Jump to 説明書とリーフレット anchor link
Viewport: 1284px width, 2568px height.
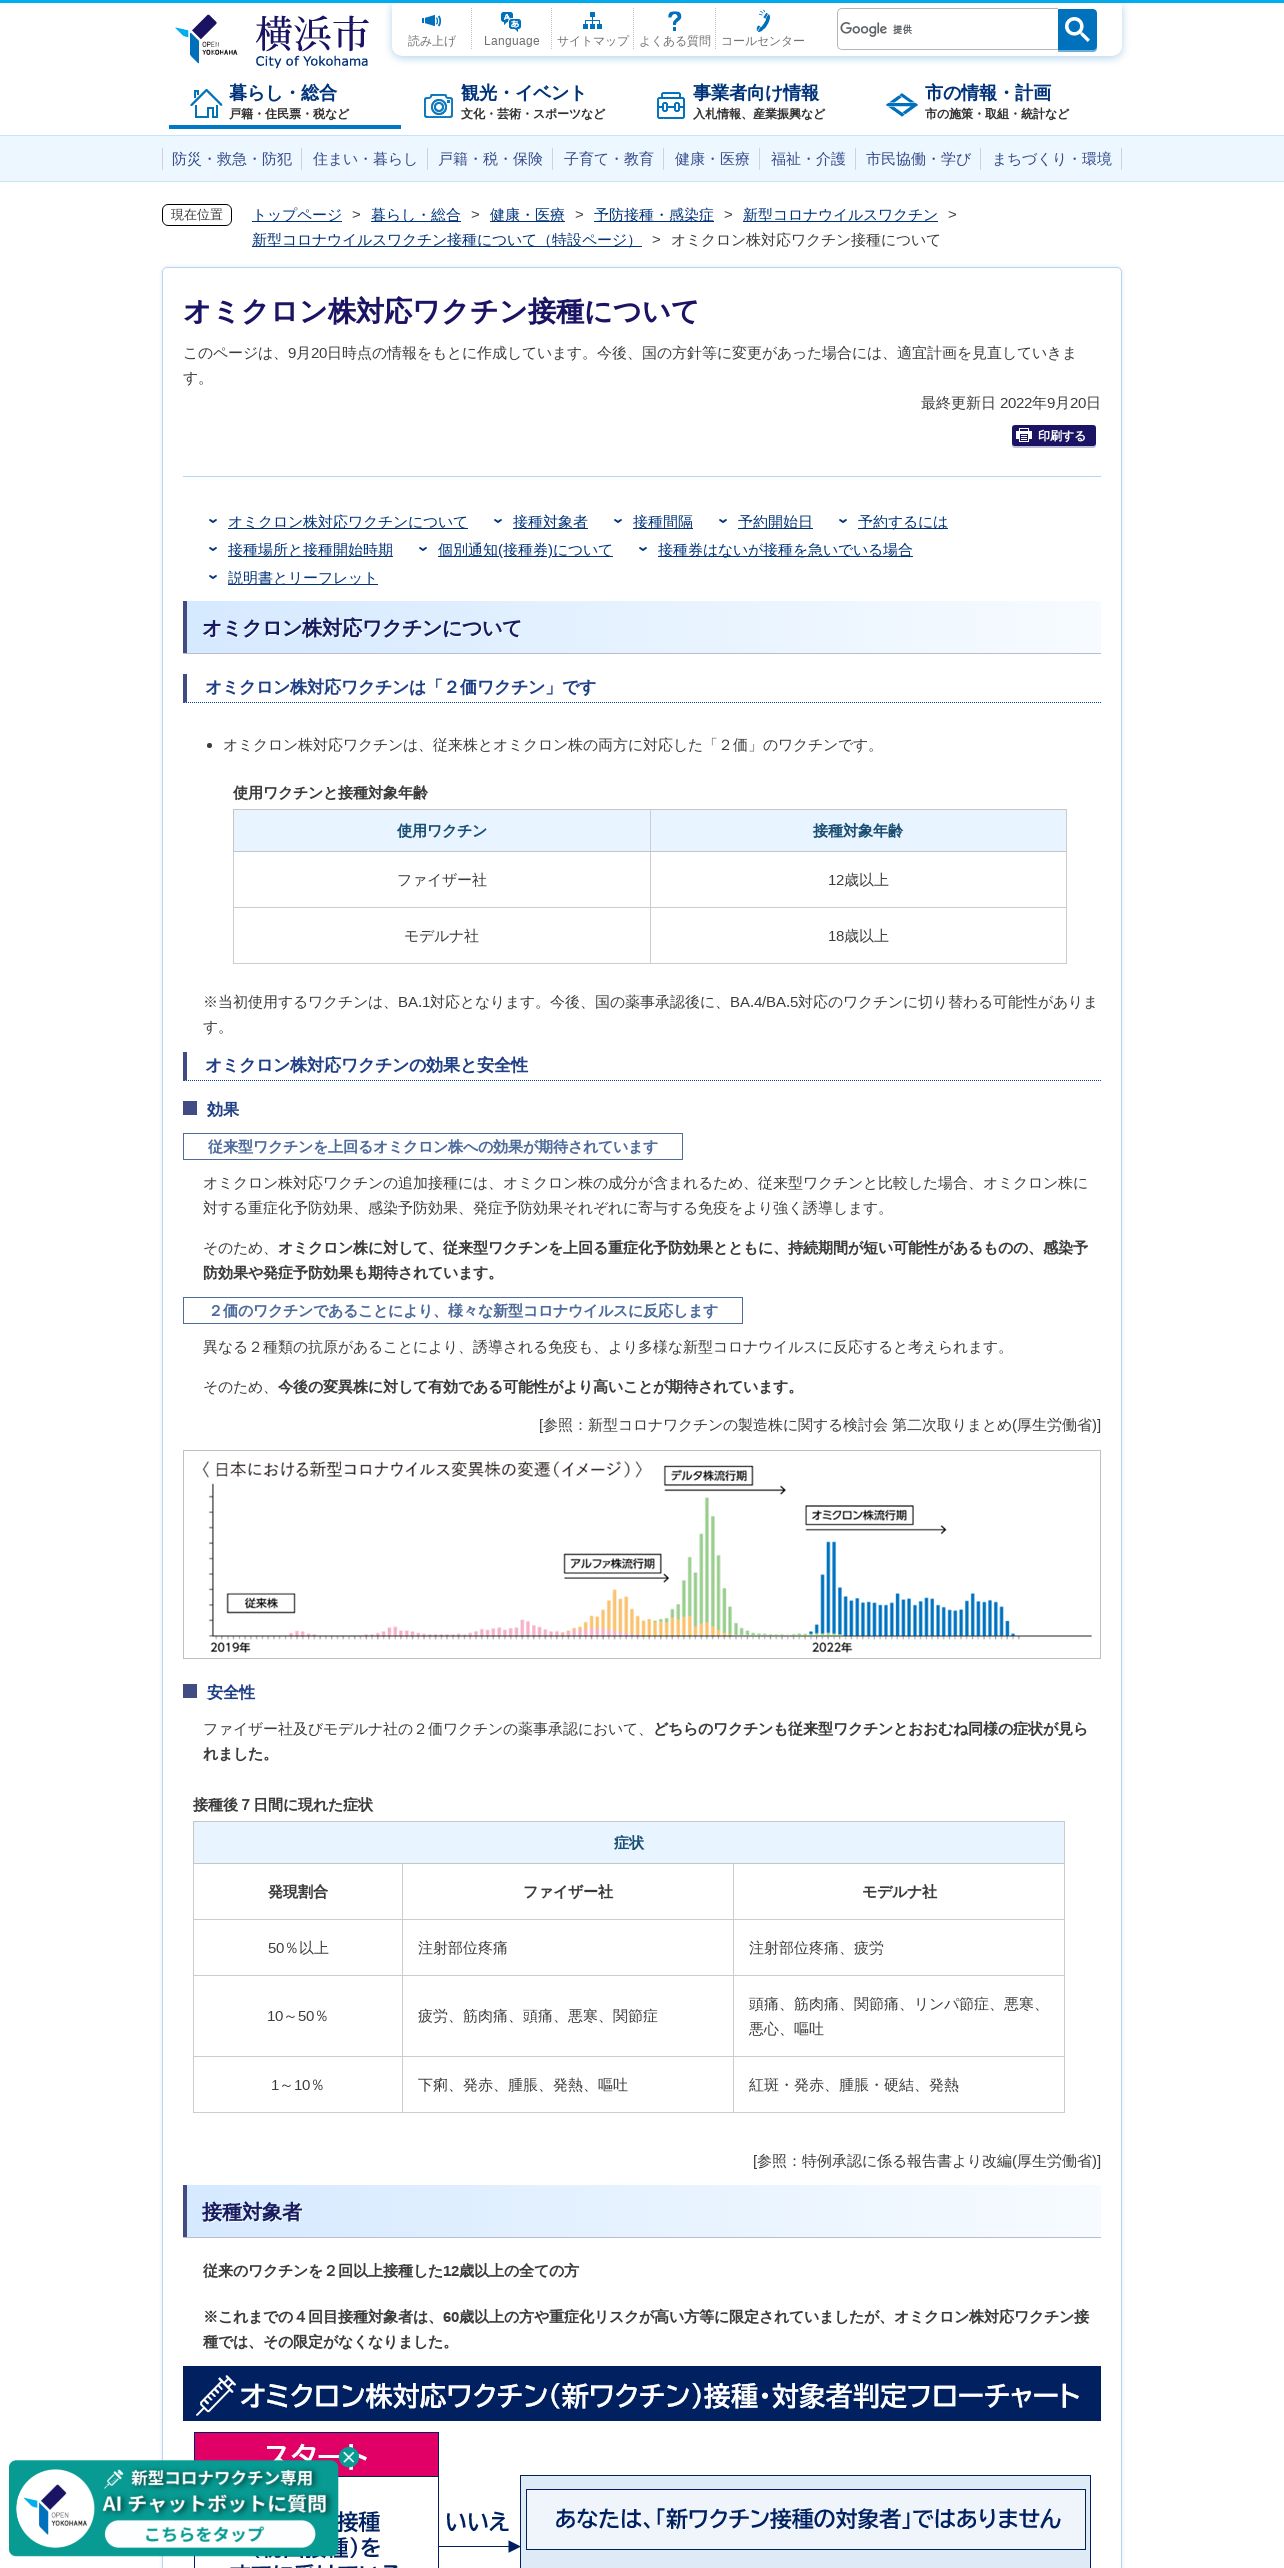coord(303,578)
